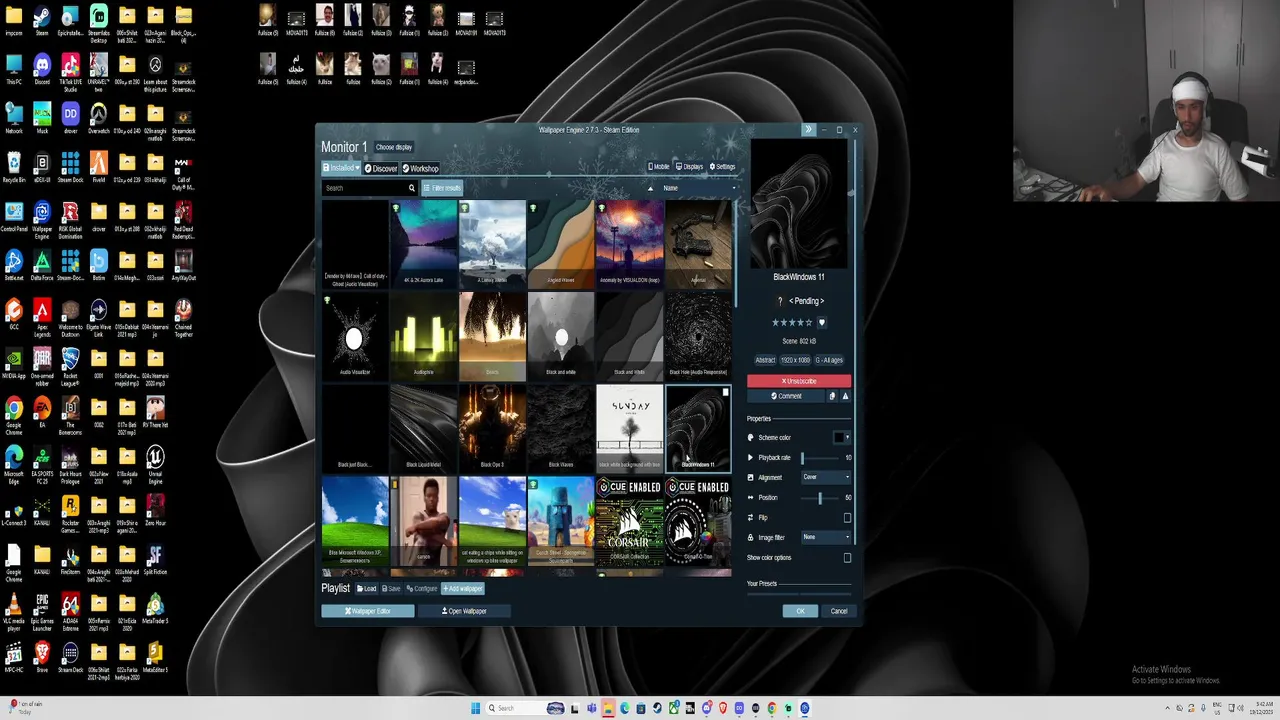Open the Name sort dropdown
The image size is (1280, 720).
pyautogui.click(x=698, y=188)
